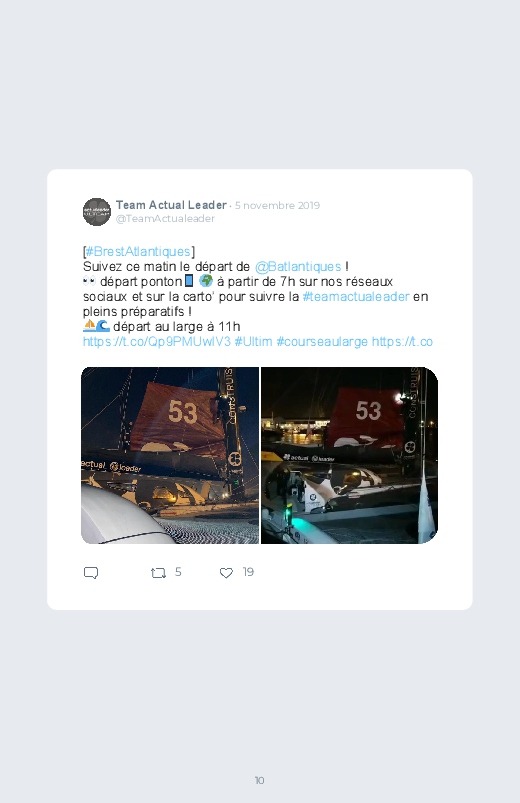Click the @TeamActualeader handle
520x803 pixels.
click(165, 219)
